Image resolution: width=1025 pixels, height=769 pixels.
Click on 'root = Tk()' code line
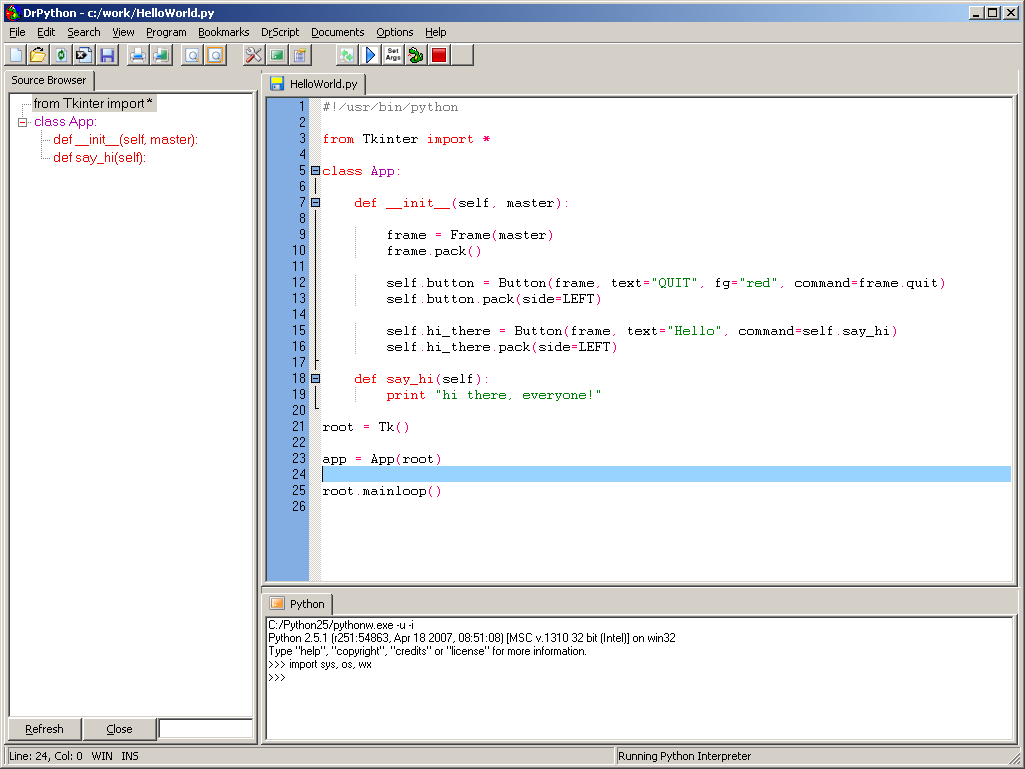click(365, 427)
